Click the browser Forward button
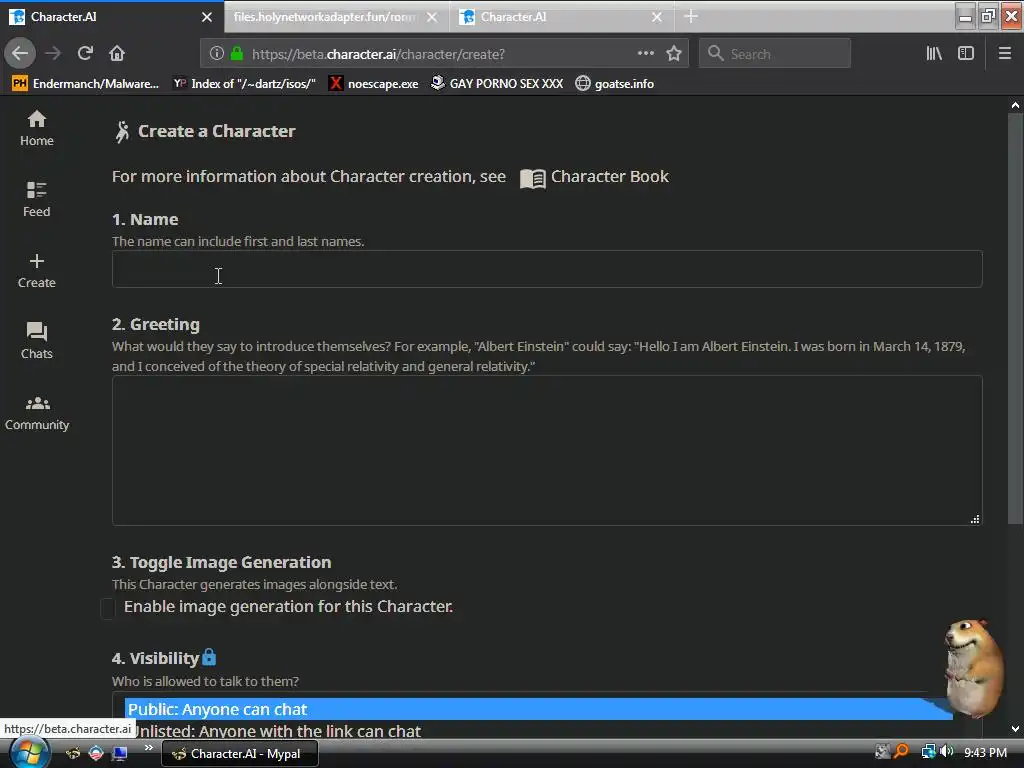This screenshot has height=768, width=1024. (53, 54)
